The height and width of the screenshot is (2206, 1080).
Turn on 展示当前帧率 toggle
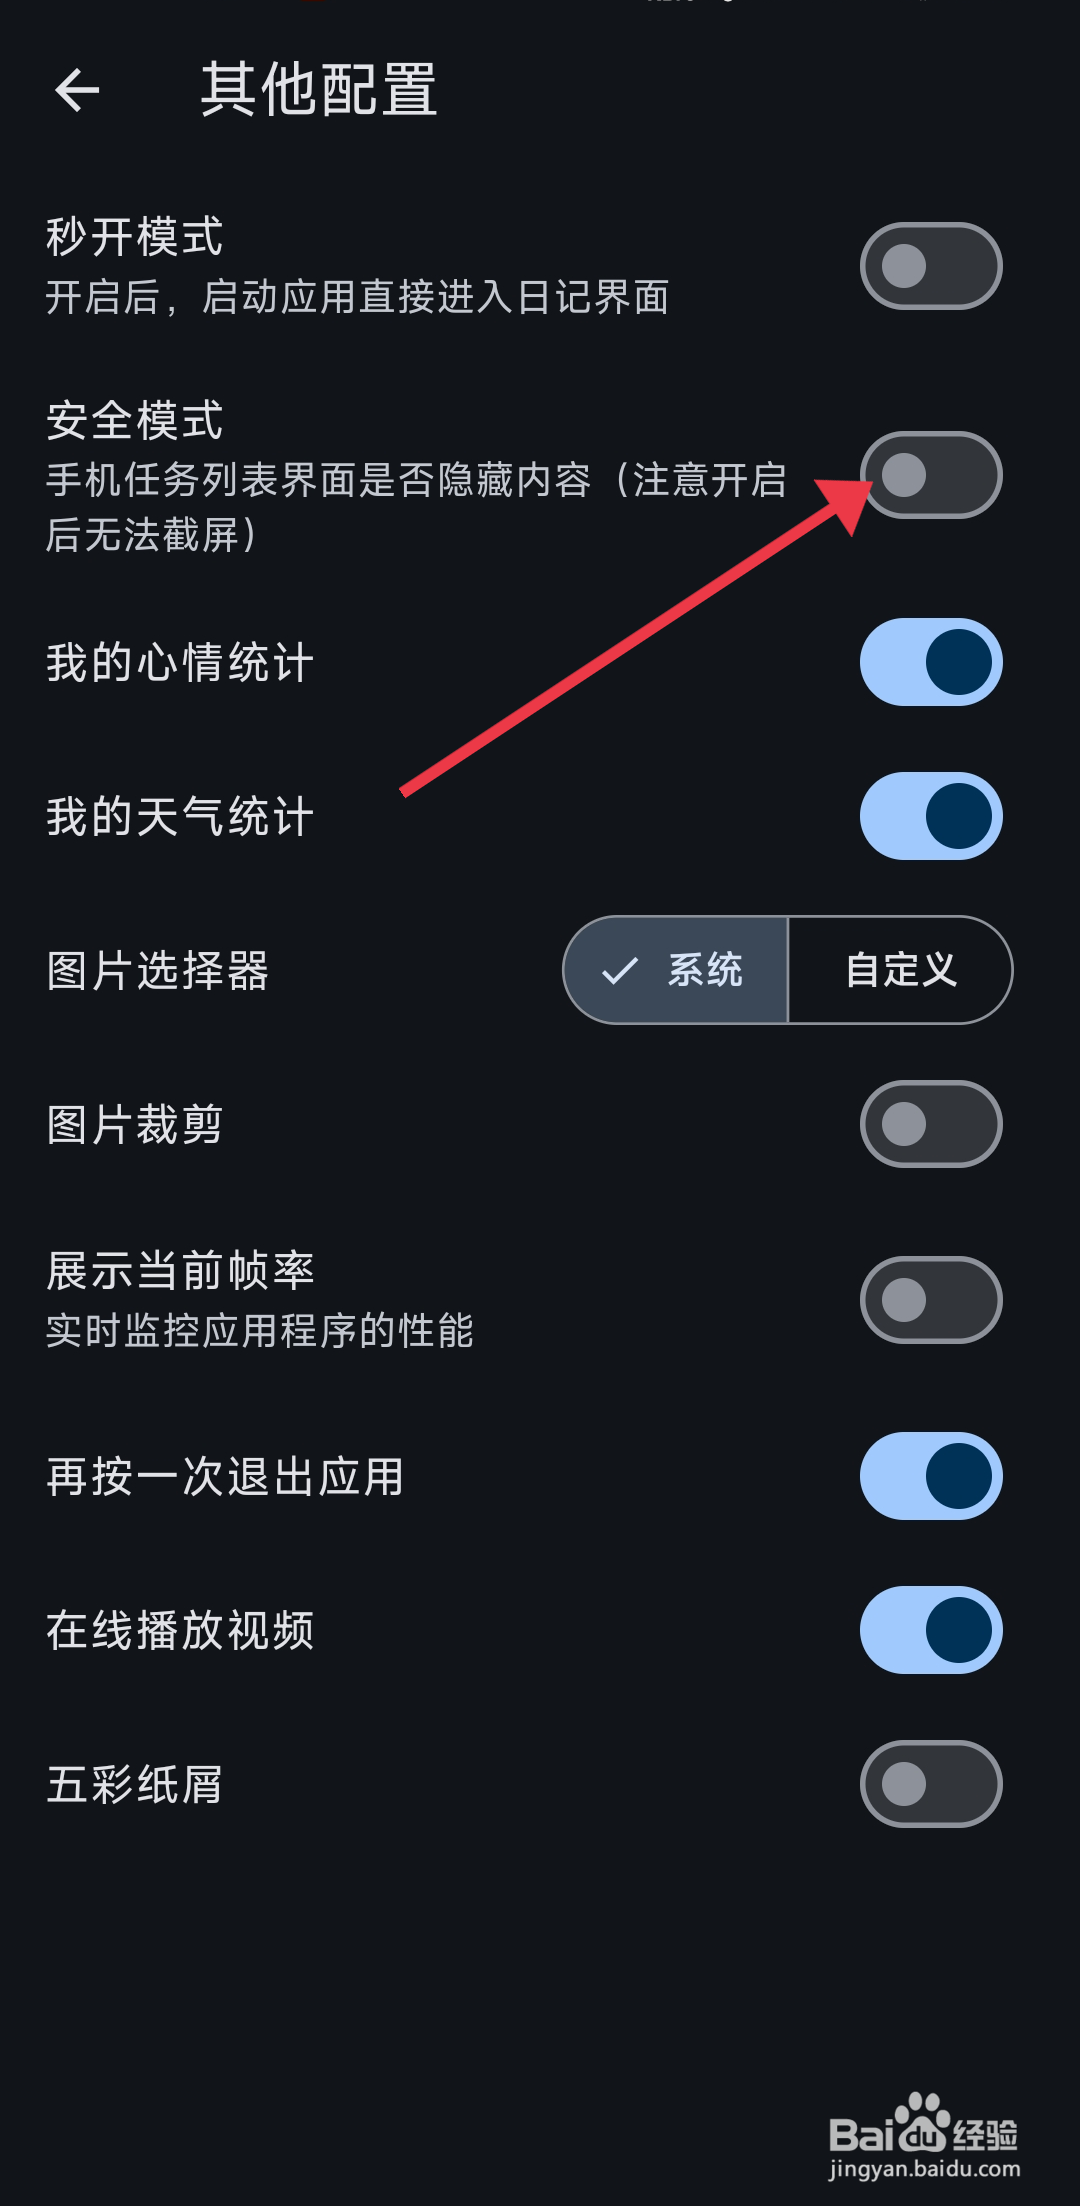click(931, 1300)
